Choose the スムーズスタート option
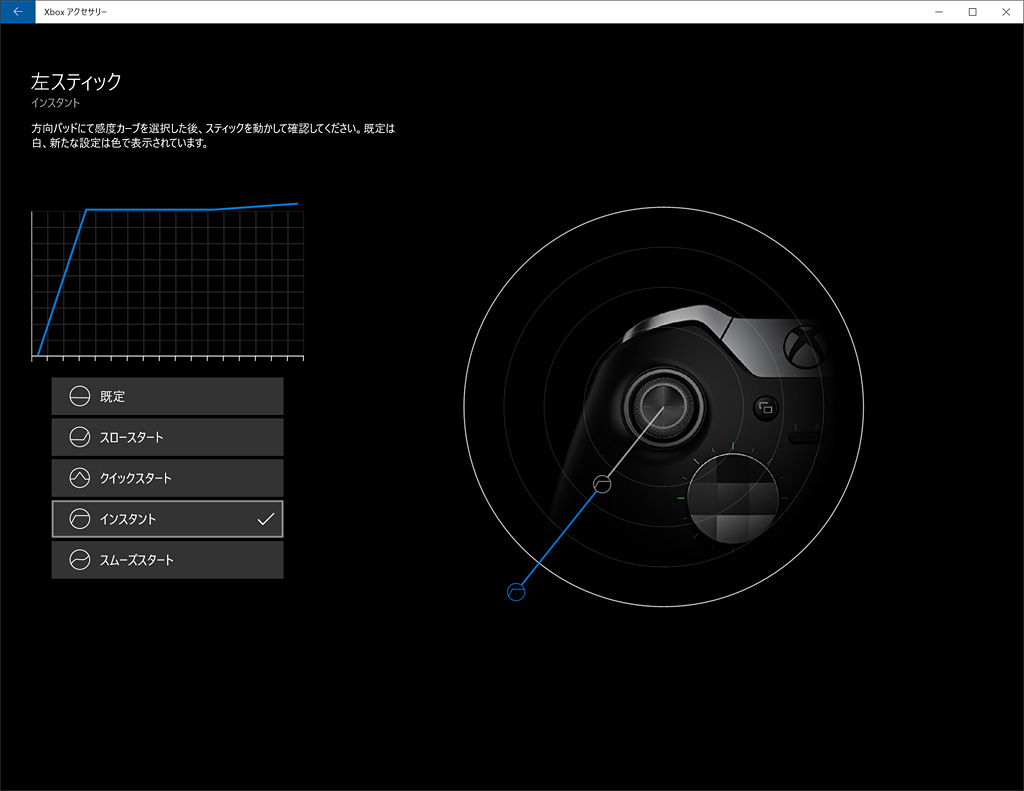This screenshot has height=791, width=1024. [167, 560]
